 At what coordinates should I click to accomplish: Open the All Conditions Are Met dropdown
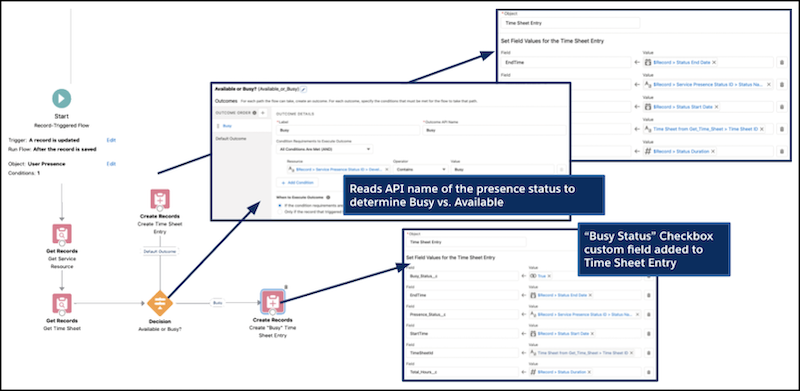coord(324,149)
